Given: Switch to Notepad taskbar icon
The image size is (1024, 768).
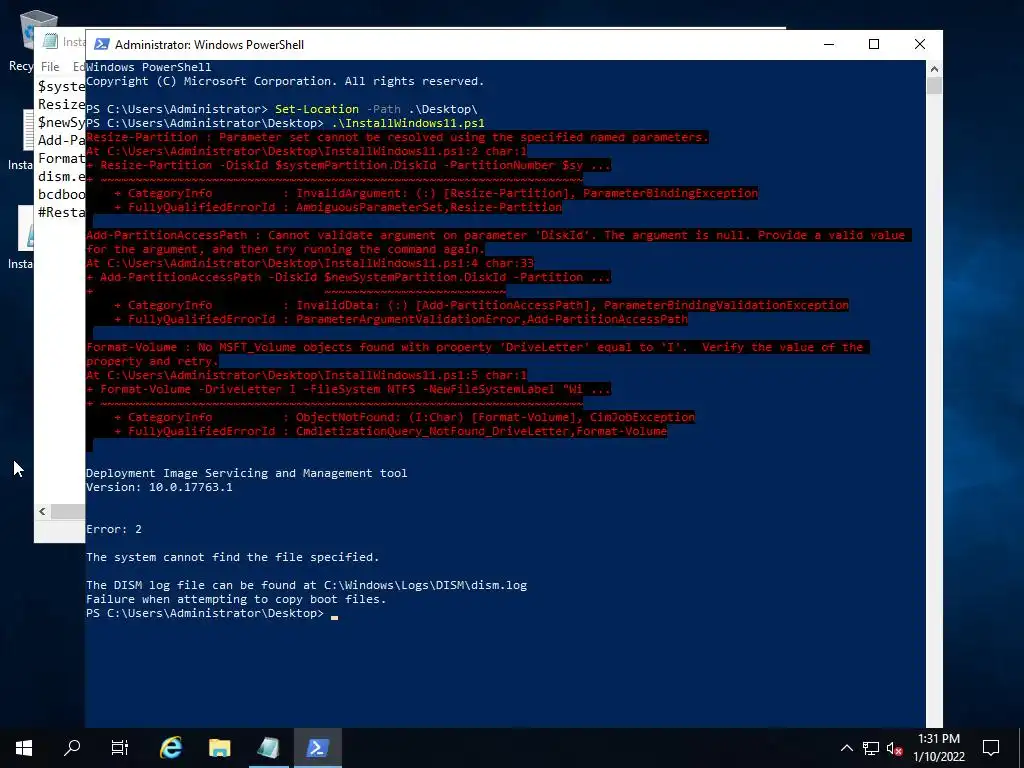Looking at the screenshot, I should (268, 748).
